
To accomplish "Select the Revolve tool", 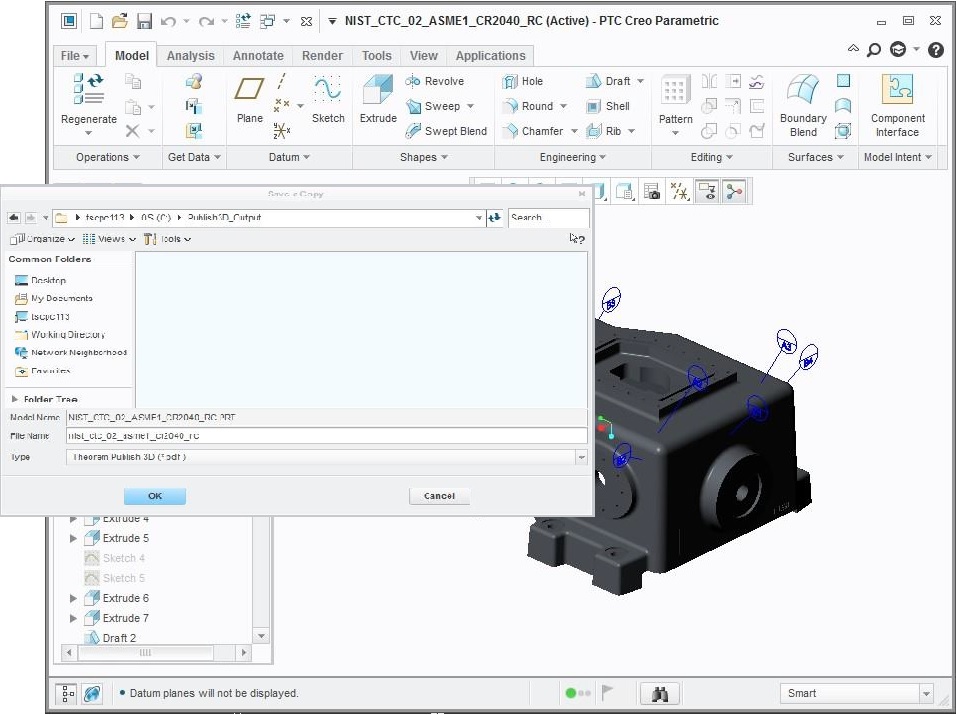I will 435,81.
